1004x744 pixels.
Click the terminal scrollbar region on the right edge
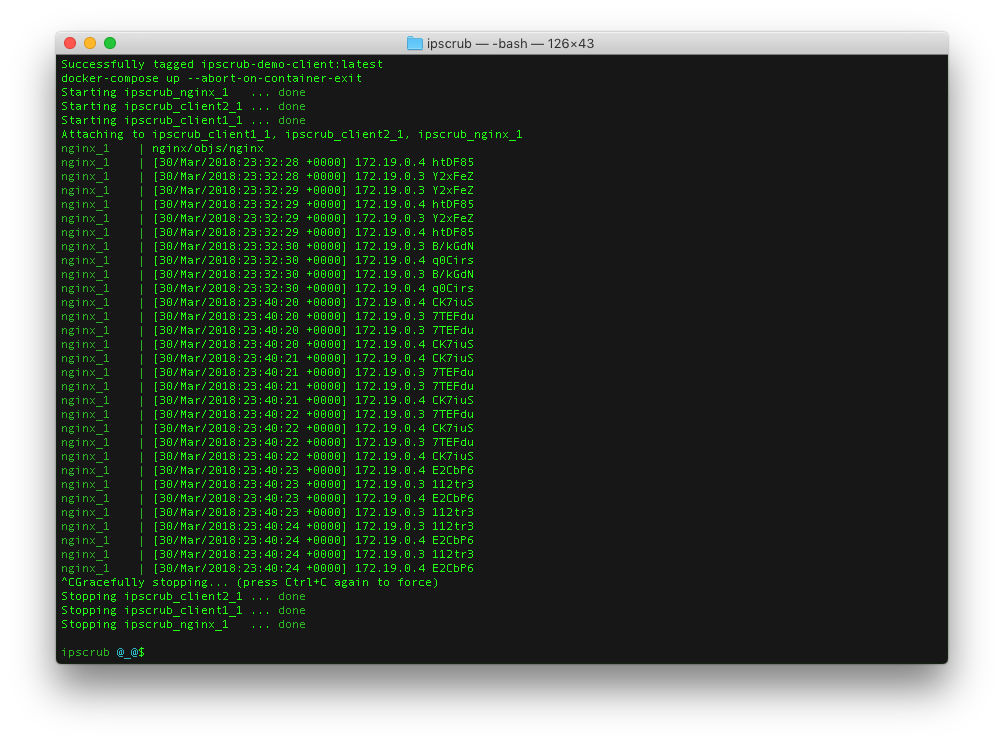941,350
